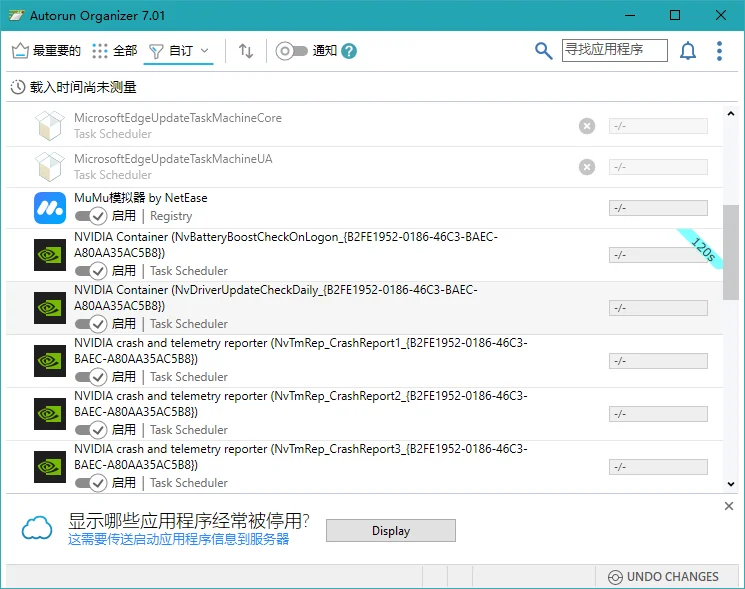The image size is (745, 589).
Task: Open the help question mark icon
Action: pos(349,51)
